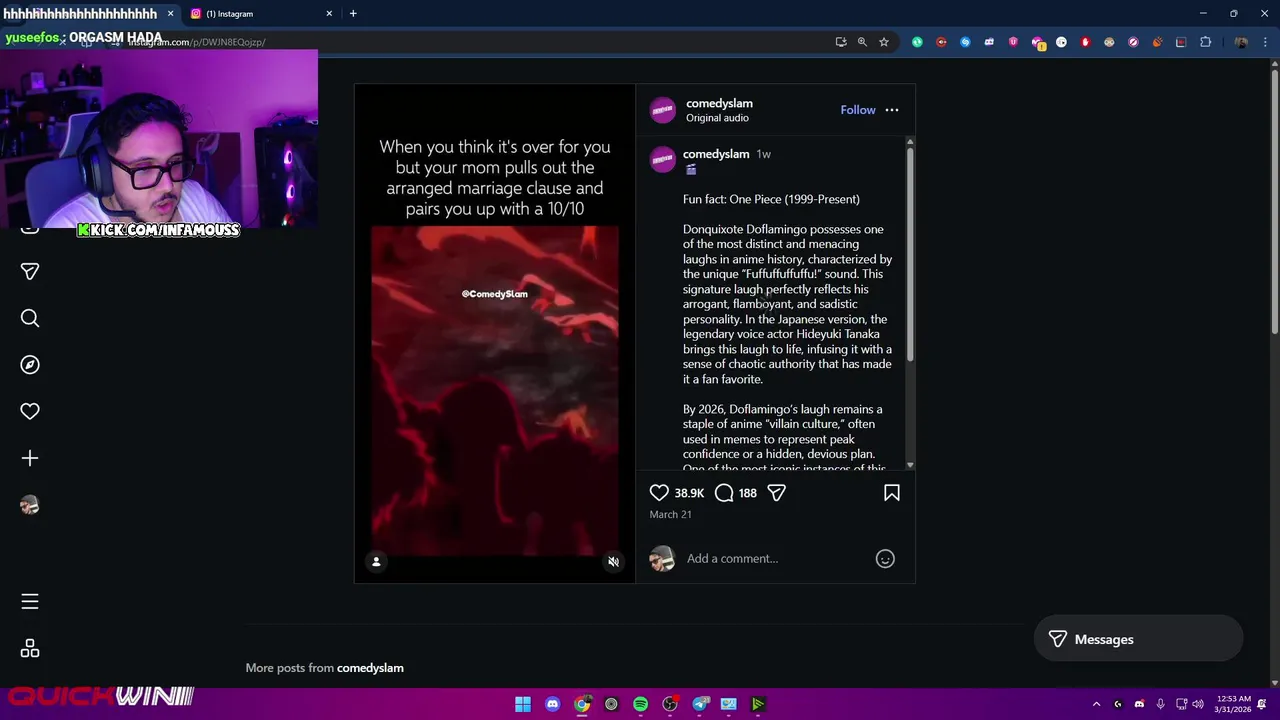1280x720 pixels.
Task: Open the comedyslam link under More posts
Action: coord(370,668)
